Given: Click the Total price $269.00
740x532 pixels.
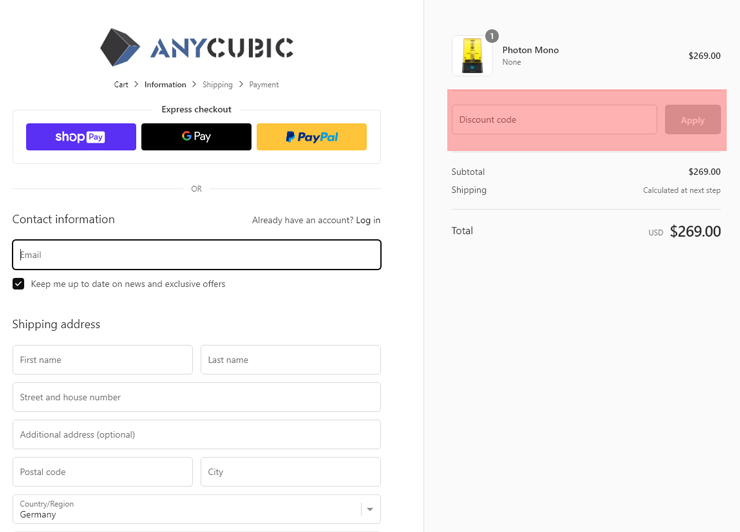Looking at the screenshot, I should click(x=695, y=231).
